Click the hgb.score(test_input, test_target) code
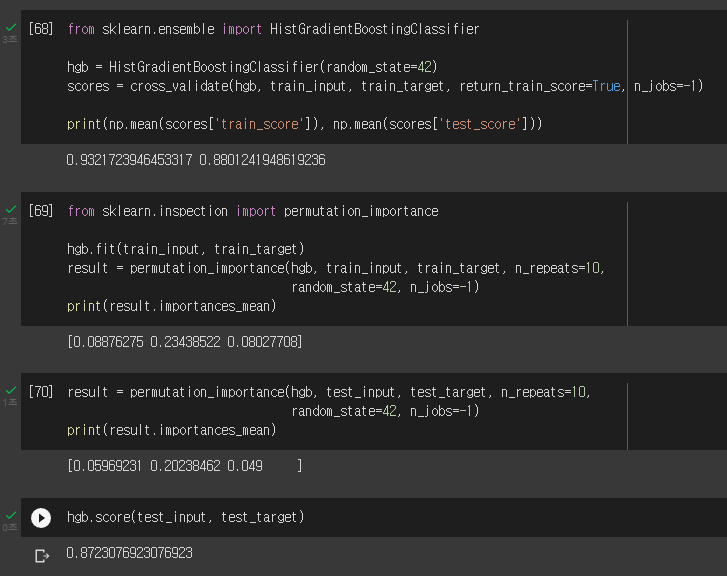Image resolution: width=727 pixels, height=576 pixels. (186, 517)
